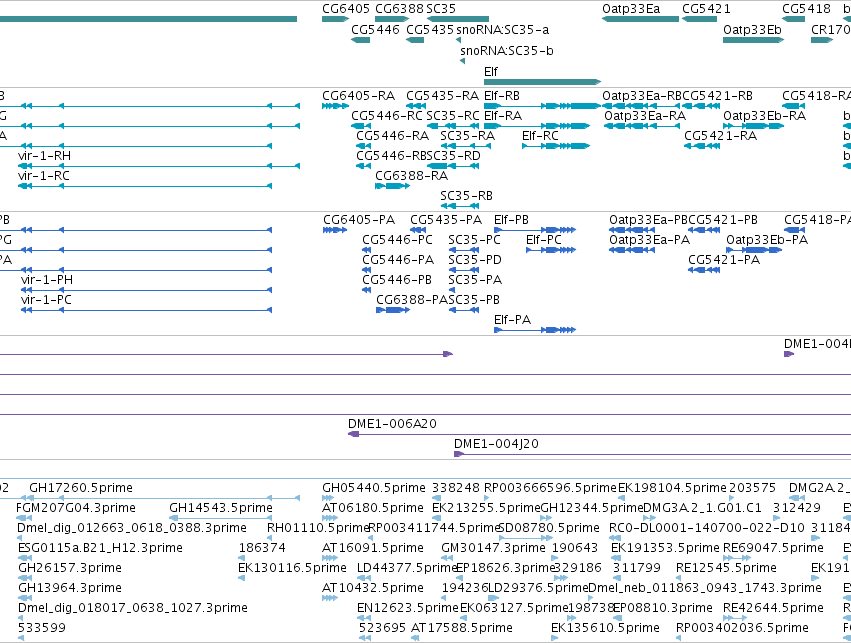851x643 pixels.
Task: Select EST GH26157.3prime
Action: pyautogui.click(x=70, y=568)
